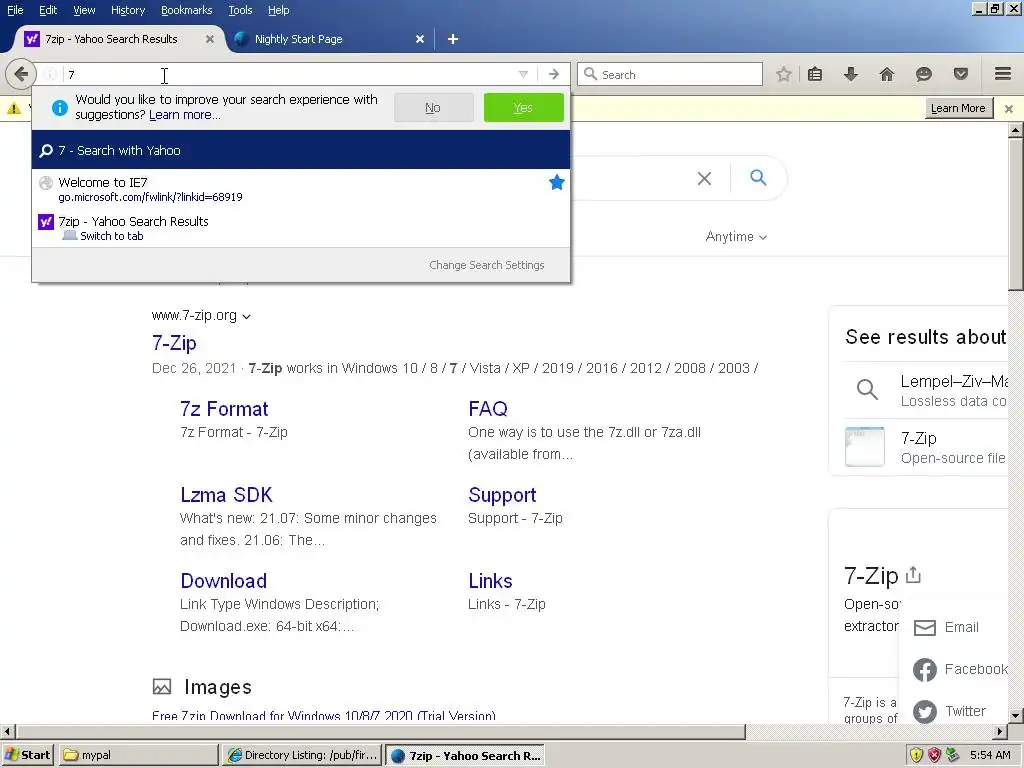Click the chat bubble toolbar icon
This screenshot has height=768, width=1024.
coord(923,74)
